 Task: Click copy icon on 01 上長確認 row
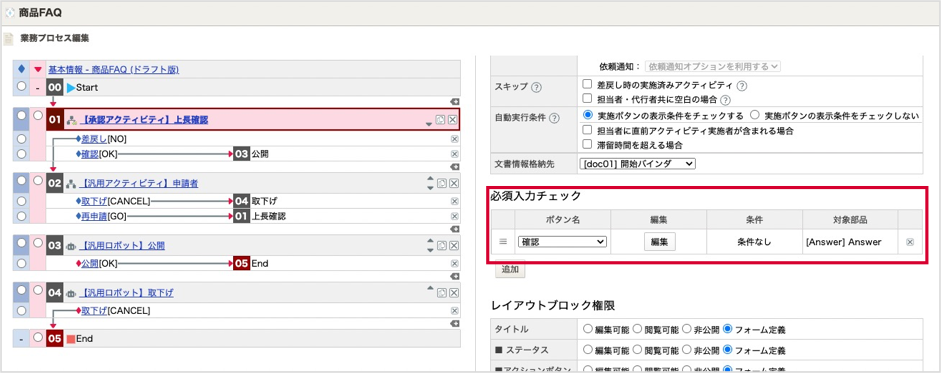coord(441,120)
